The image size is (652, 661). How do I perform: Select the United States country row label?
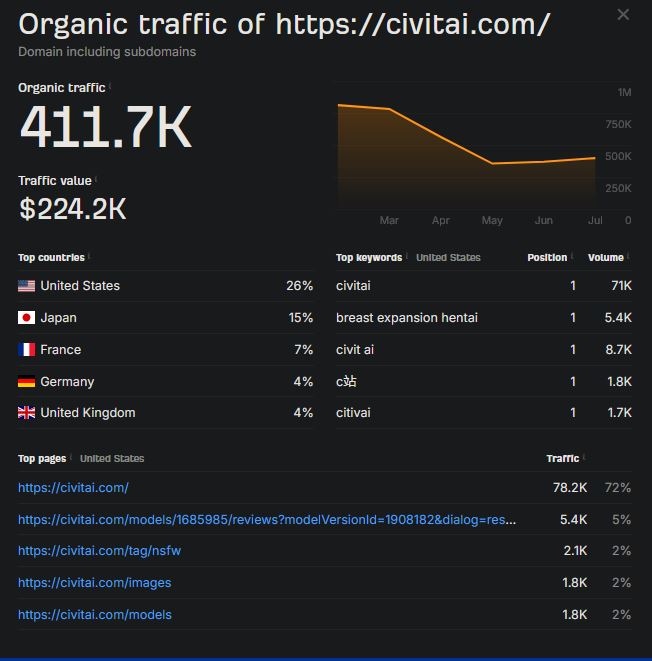click(80, 286)
